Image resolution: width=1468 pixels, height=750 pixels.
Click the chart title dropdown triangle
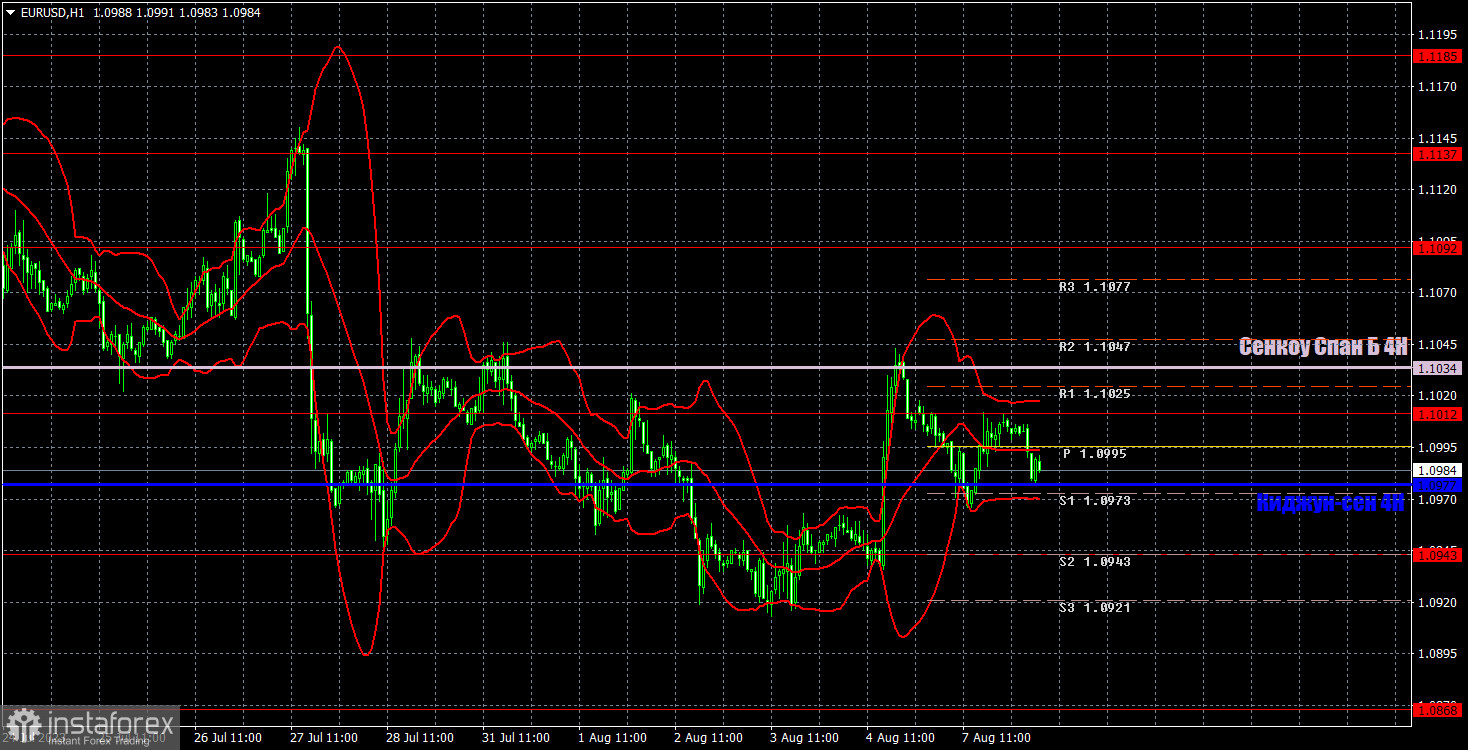tap(10, 12)
